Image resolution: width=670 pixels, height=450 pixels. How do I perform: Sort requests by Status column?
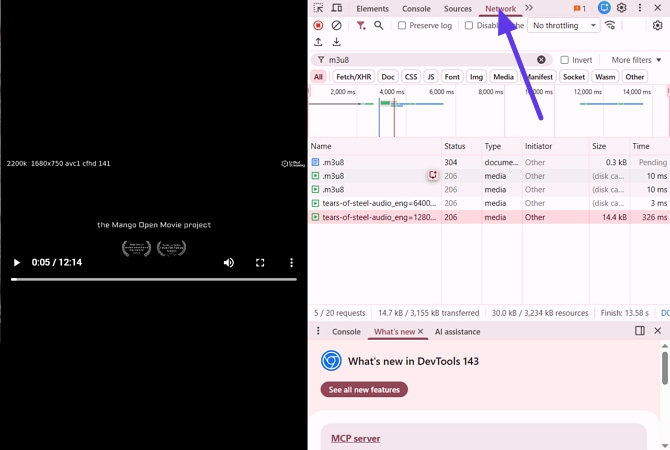[x=461, y=146]
